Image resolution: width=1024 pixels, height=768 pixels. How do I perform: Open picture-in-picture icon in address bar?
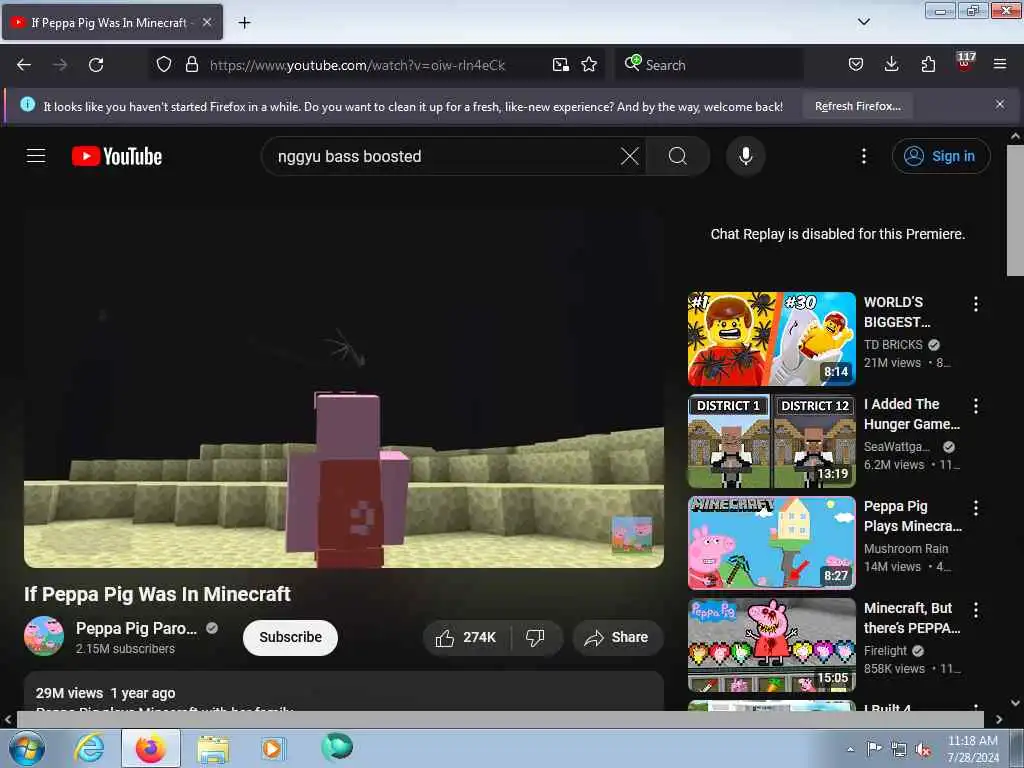[560, 65]
